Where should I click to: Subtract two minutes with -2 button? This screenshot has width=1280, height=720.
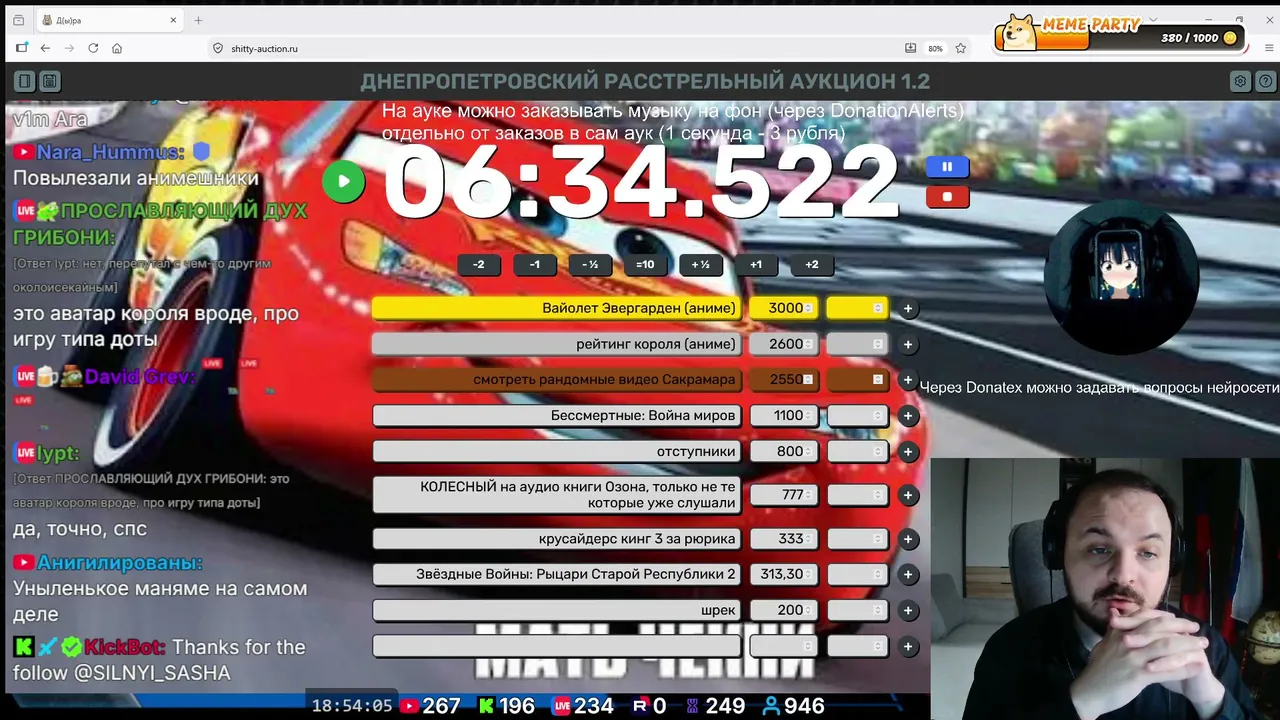point(479,265)
